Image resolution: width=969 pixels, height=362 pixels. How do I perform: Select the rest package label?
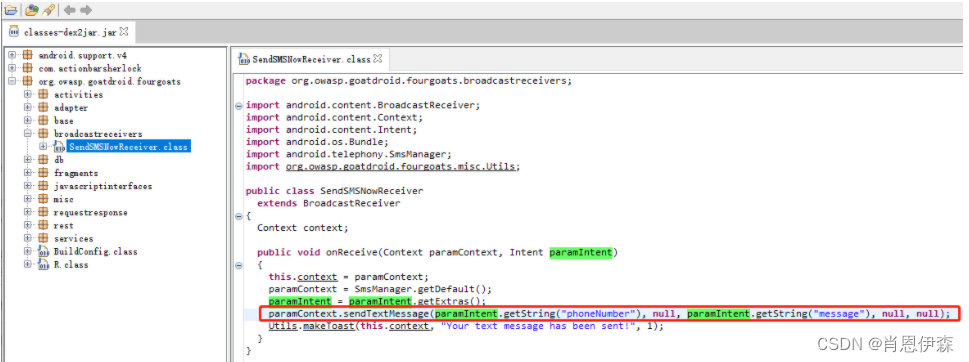[x=64, y=225]
